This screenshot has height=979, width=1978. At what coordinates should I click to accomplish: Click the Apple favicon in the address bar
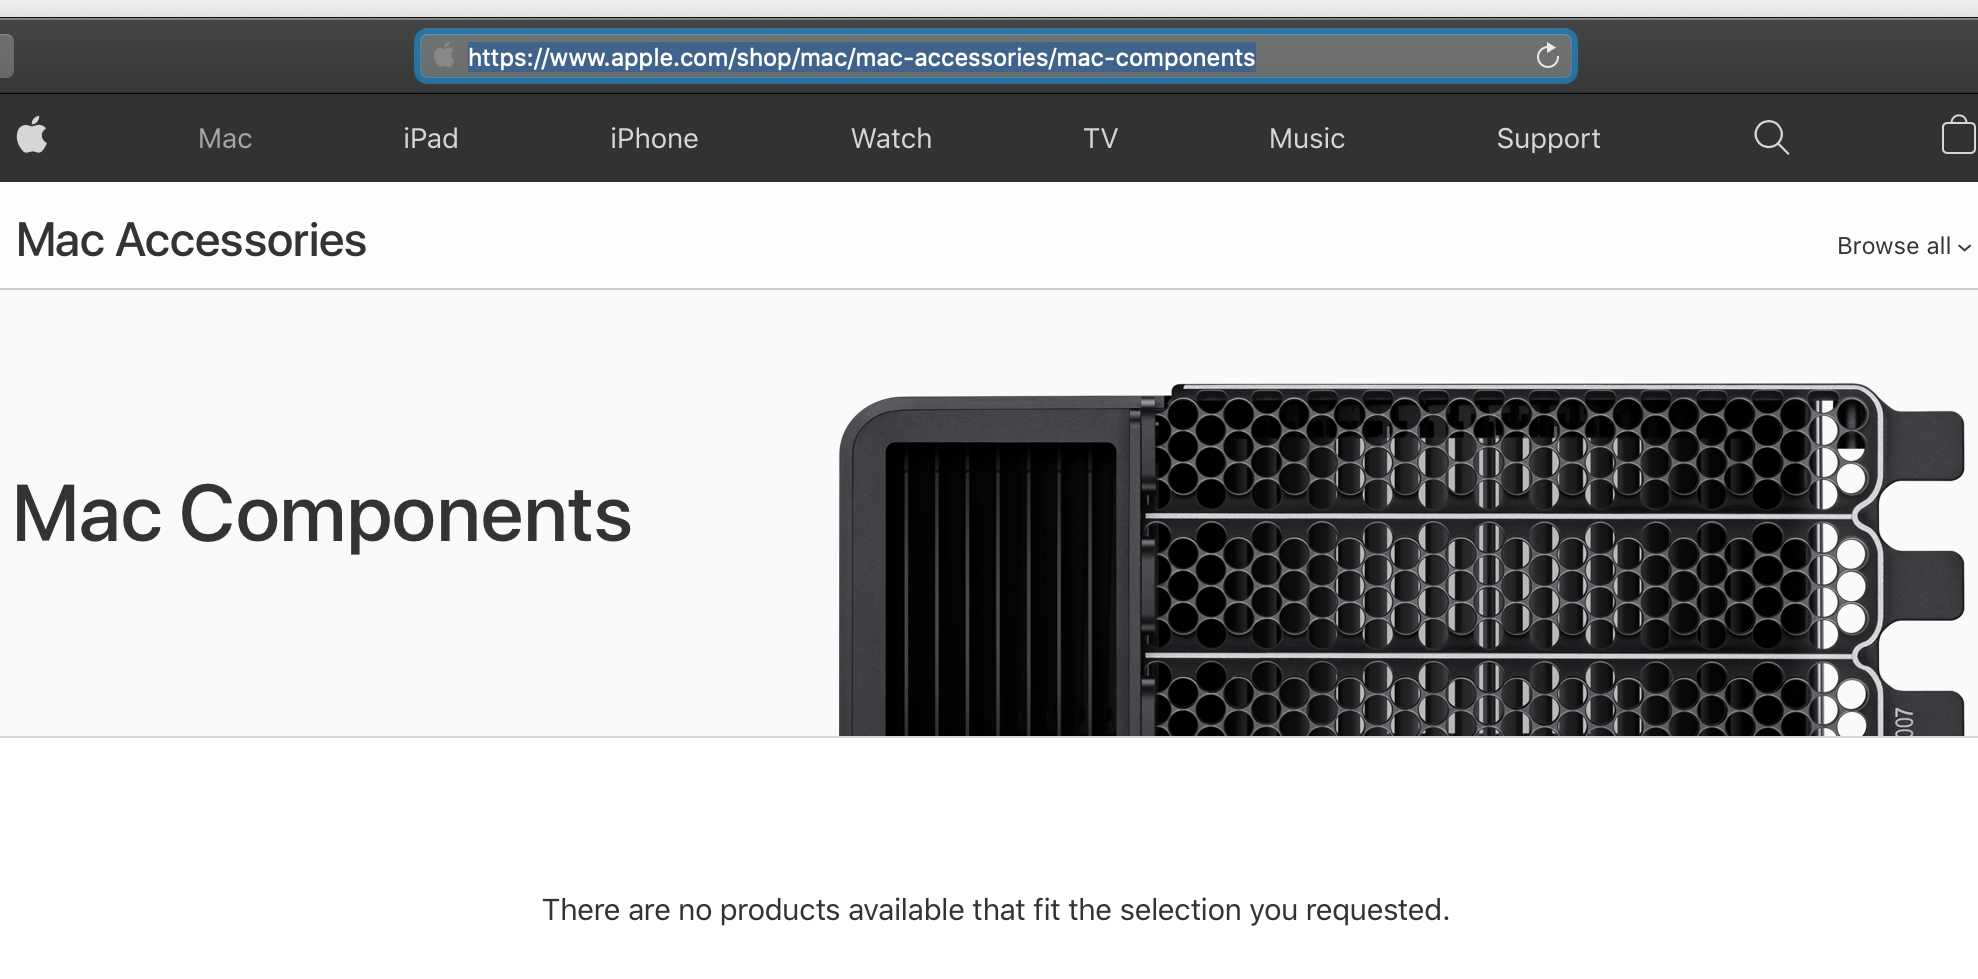pyautogui.click(x=444, y=56)
